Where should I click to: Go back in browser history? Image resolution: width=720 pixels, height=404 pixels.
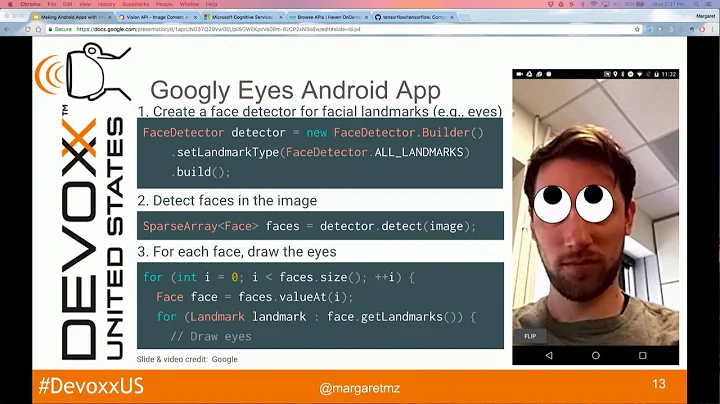tap(7, 29)
